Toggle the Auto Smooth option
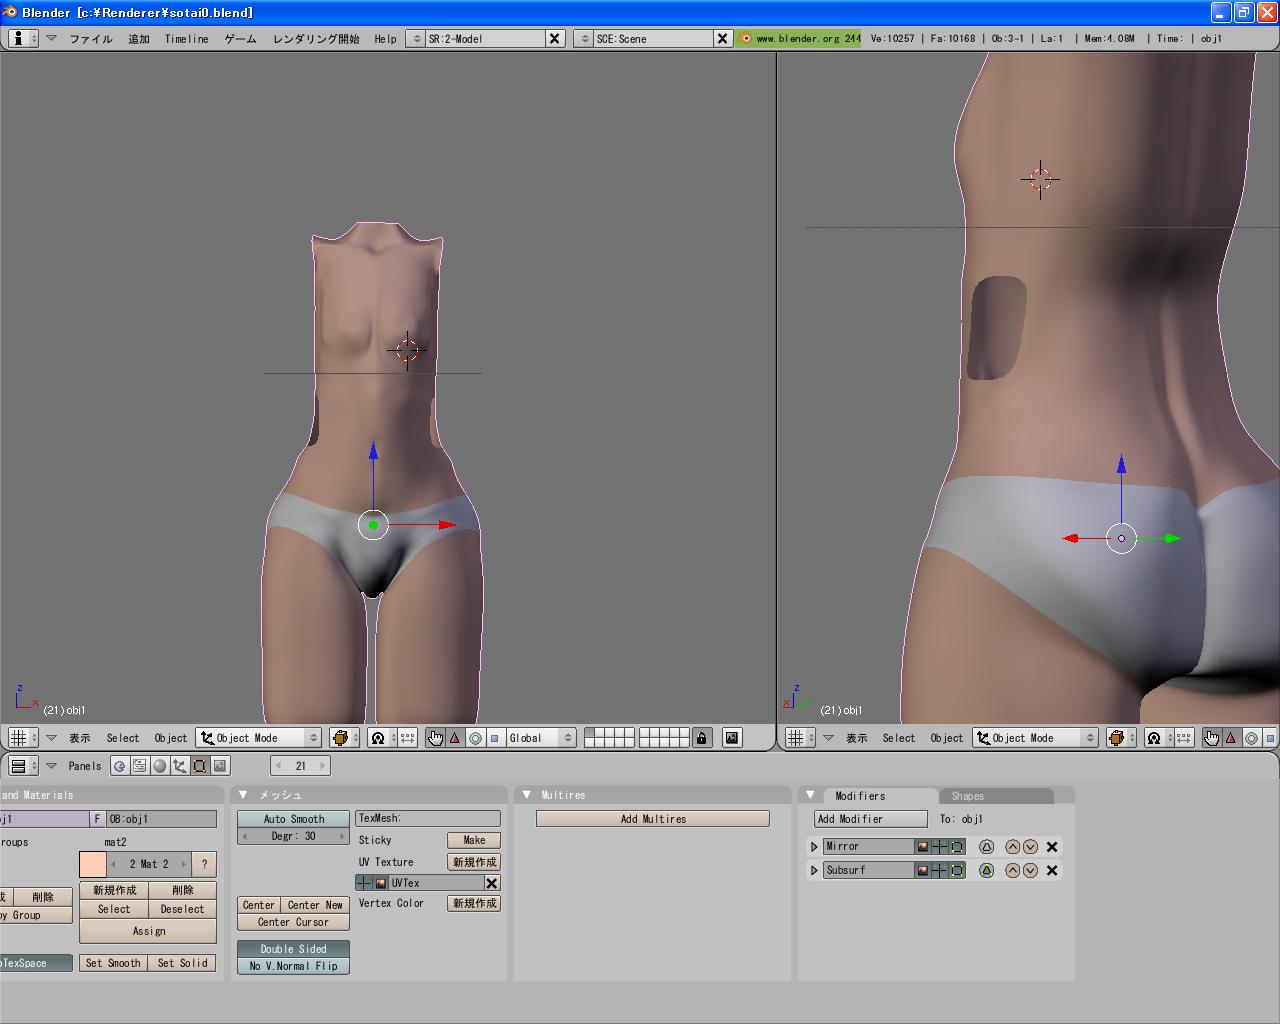This screenshot has width=1280, height=1024. tap(293, 819)
